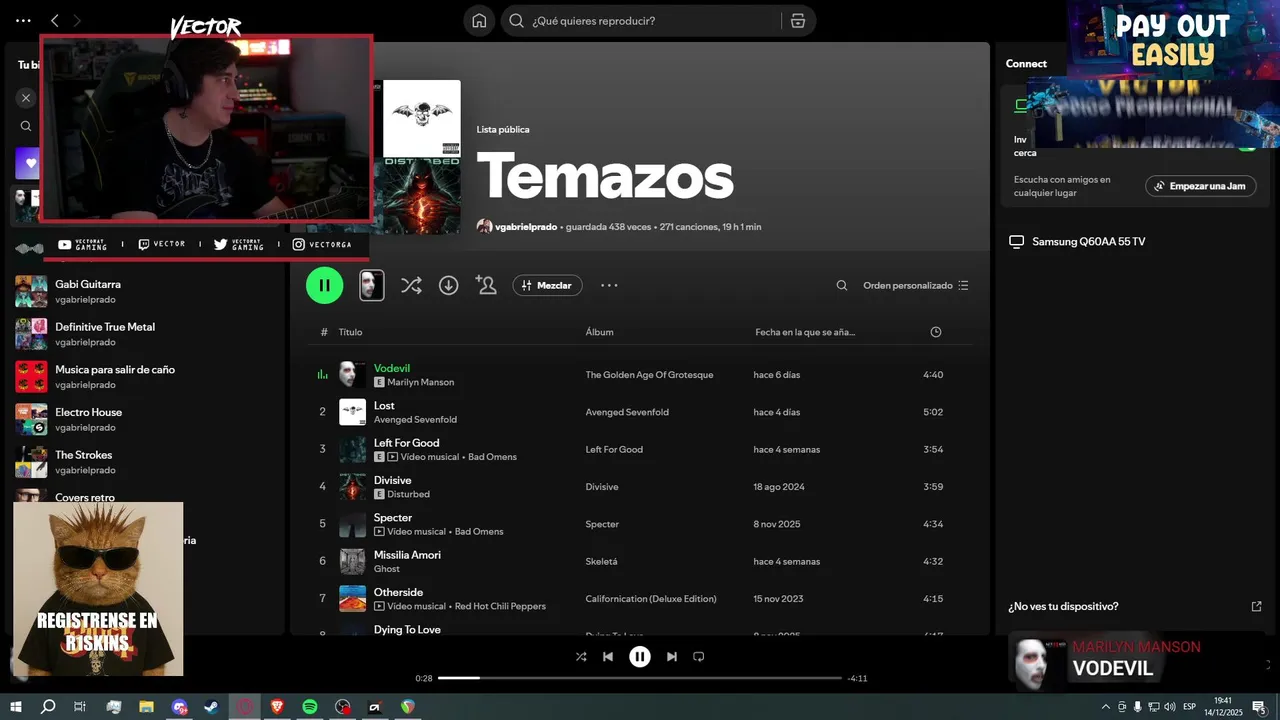The height and width of the screenshot is (720, 1280).
Task: Open Windows taskbar search
Action: (47, 706)
